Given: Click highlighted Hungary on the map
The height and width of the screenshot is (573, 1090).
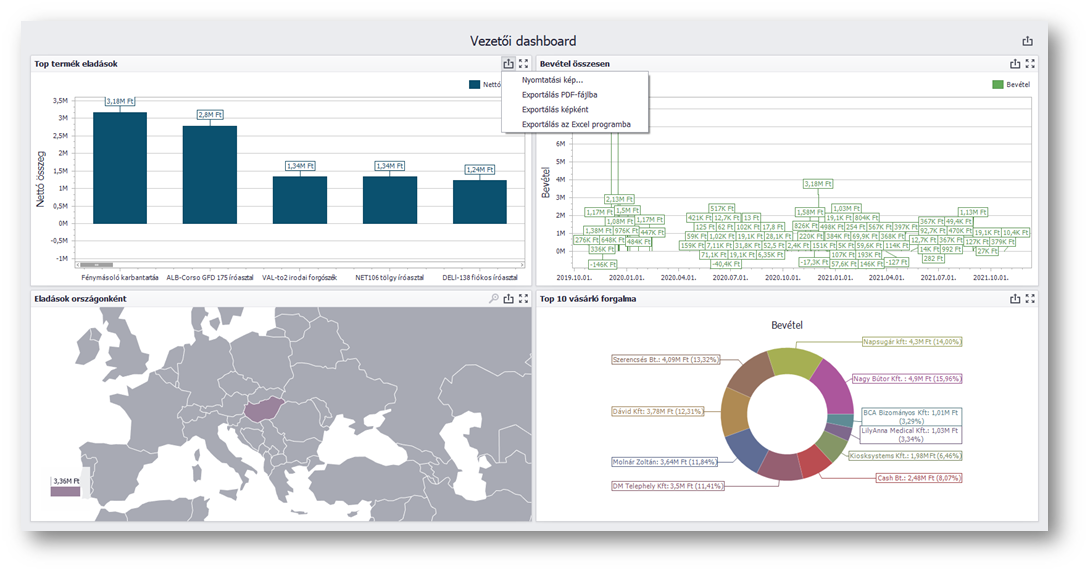Looking at the screenshot, I should pyautogui.click(x=263, y=409).
